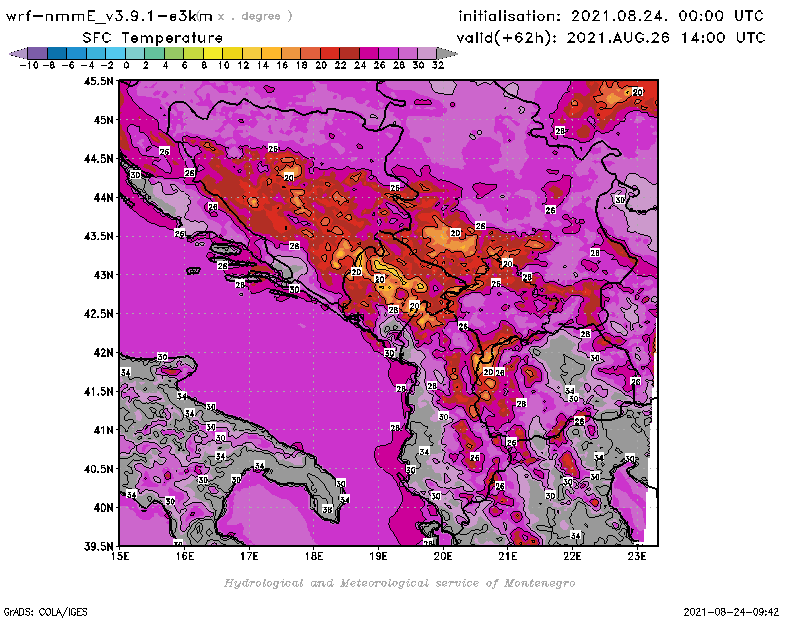This screenshot has width=800, height=618.
Task: Click the 22E longitude axis label
Action: coord(572,556)
